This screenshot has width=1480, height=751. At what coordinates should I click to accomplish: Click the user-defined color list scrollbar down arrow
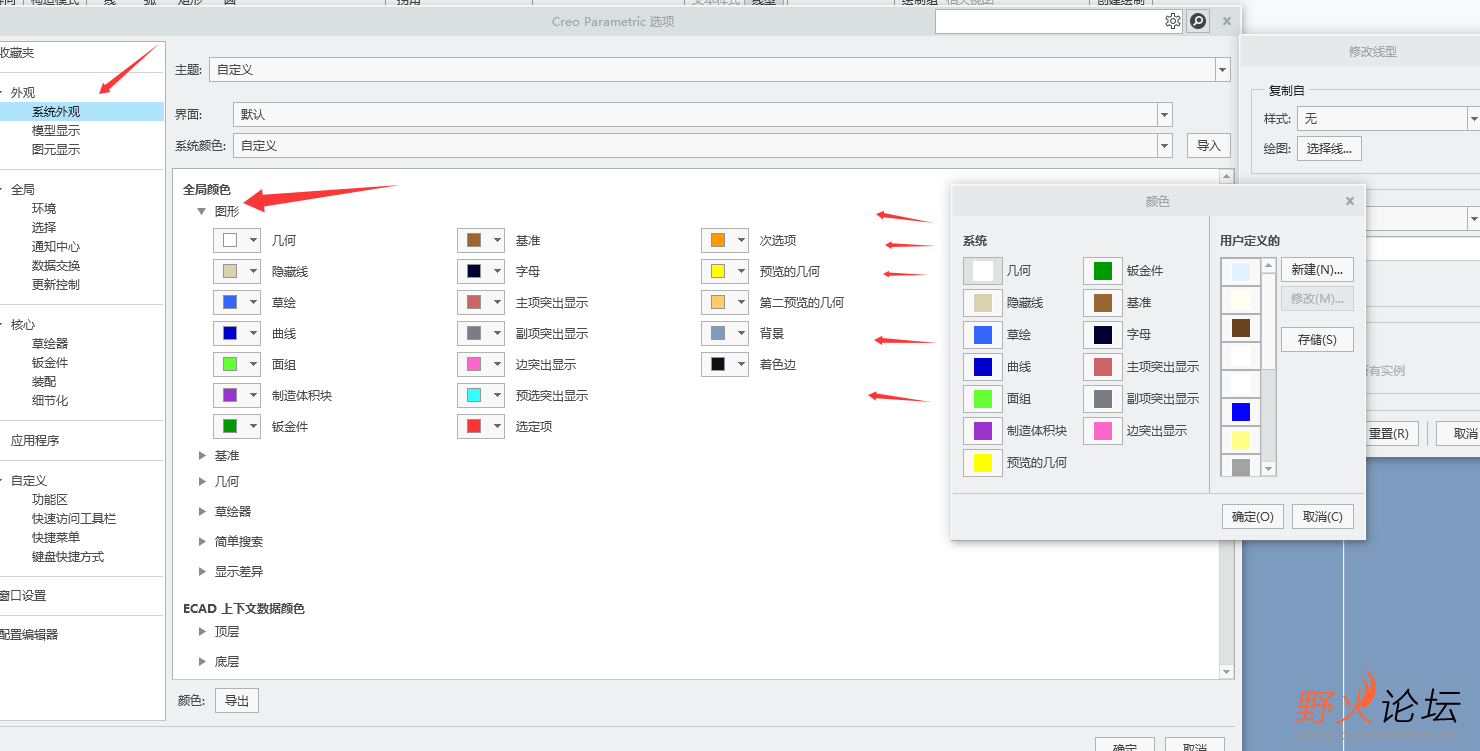coord(1268,470)
